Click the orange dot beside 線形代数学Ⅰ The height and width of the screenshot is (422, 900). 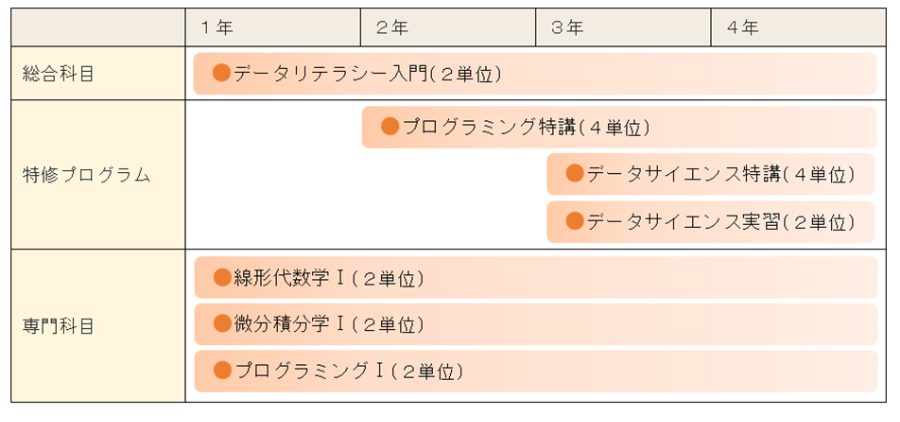pyautogui.click(x=222, y=277)
